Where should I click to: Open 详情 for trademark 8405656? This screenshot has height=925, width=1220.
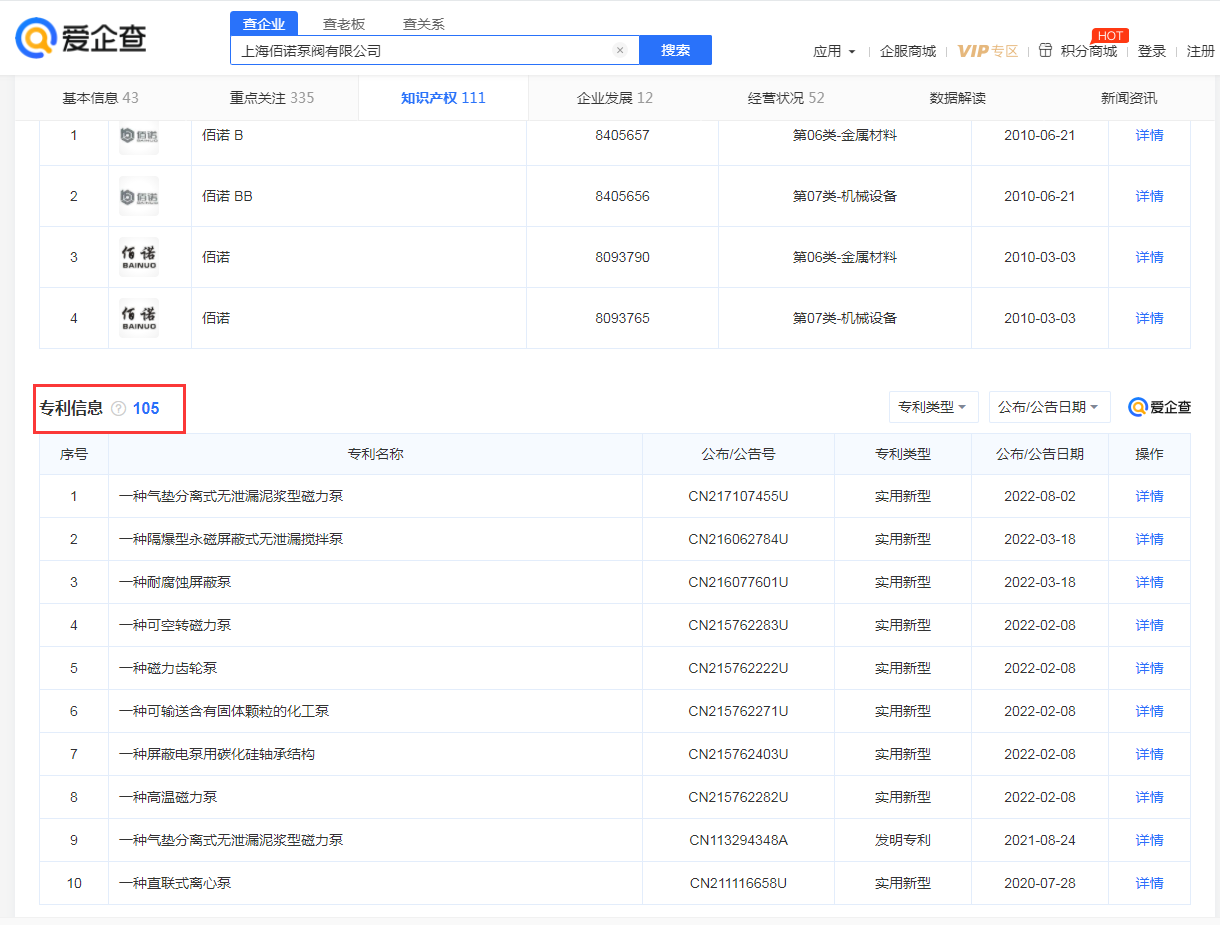coord(1150,196)
